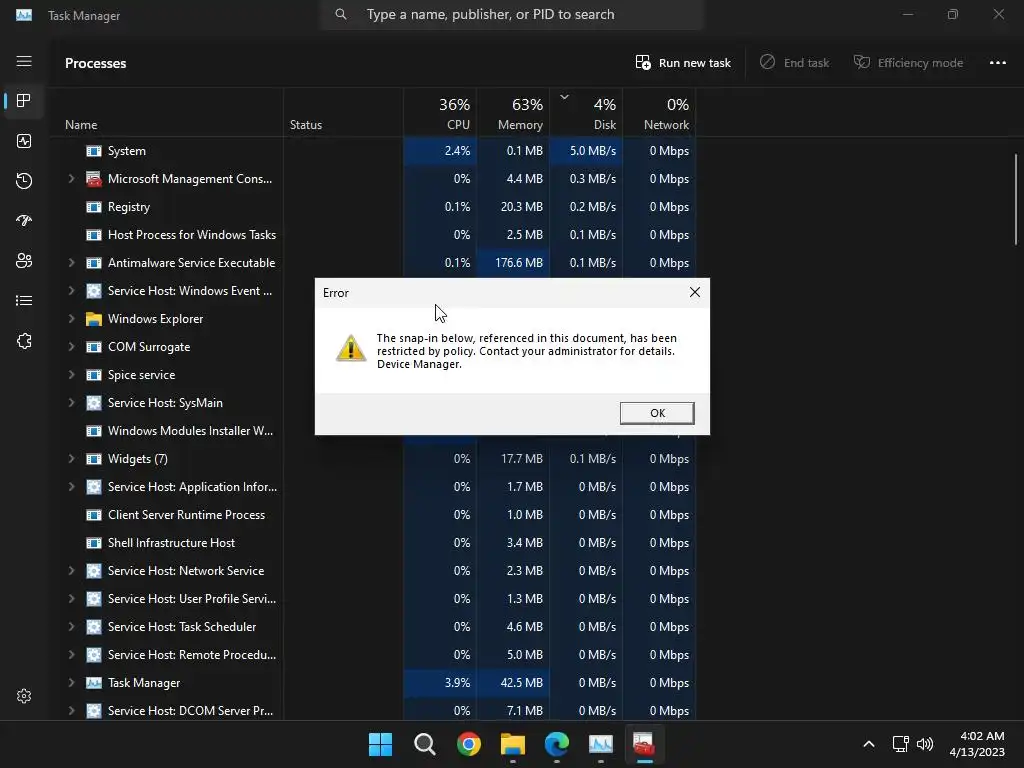This screenshot has width=1024, height=768.
Task: Show hidden system tray icons
Action: [869, 744]
